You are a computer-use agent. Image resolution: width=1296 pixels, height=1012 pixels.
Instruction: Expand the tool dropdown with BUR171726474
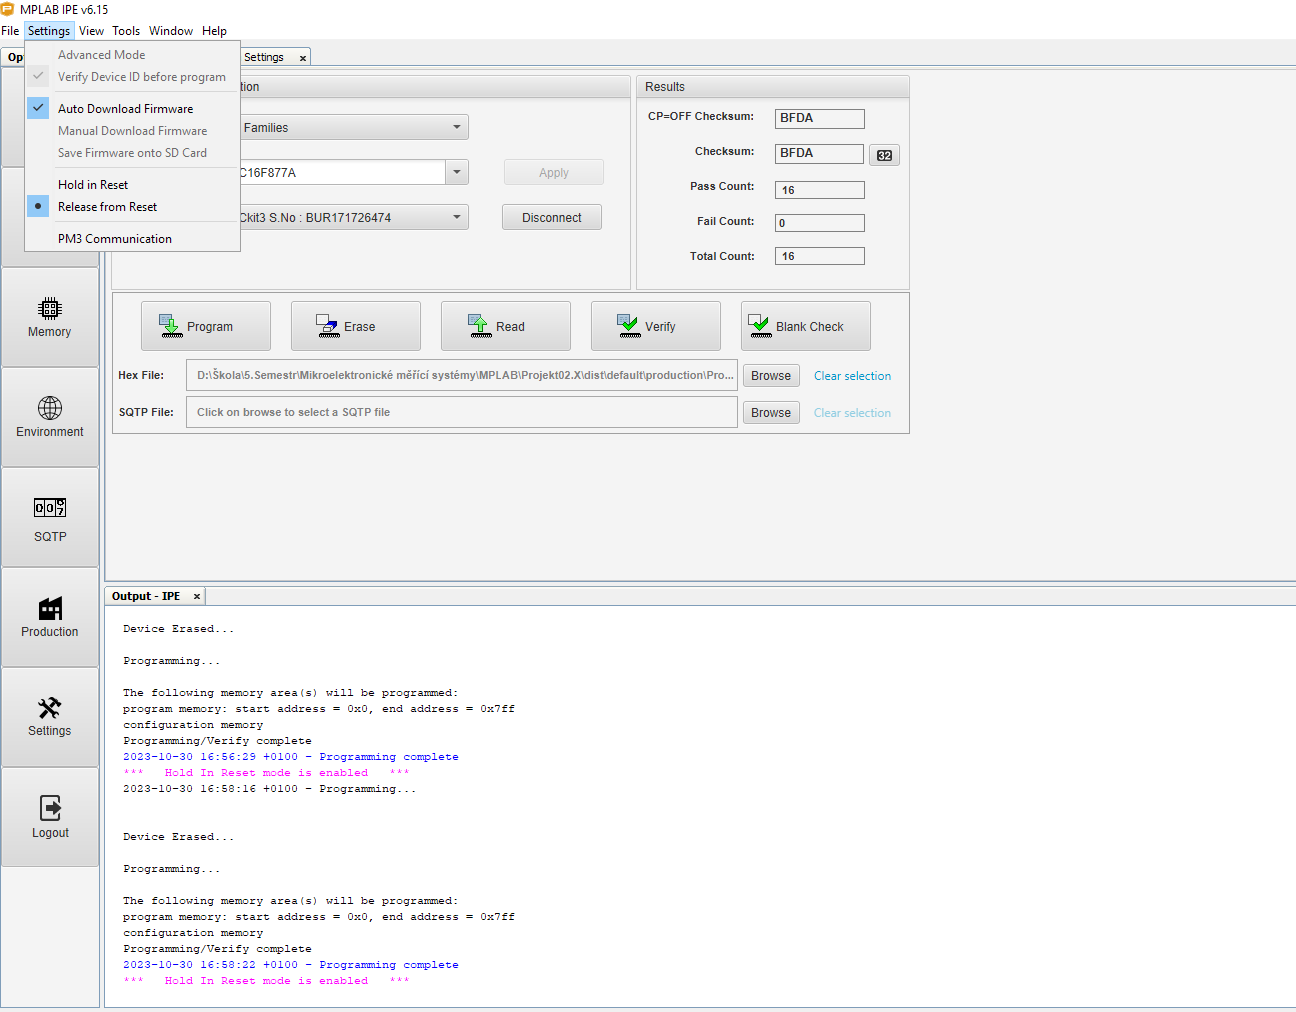[x=456, y=218]
